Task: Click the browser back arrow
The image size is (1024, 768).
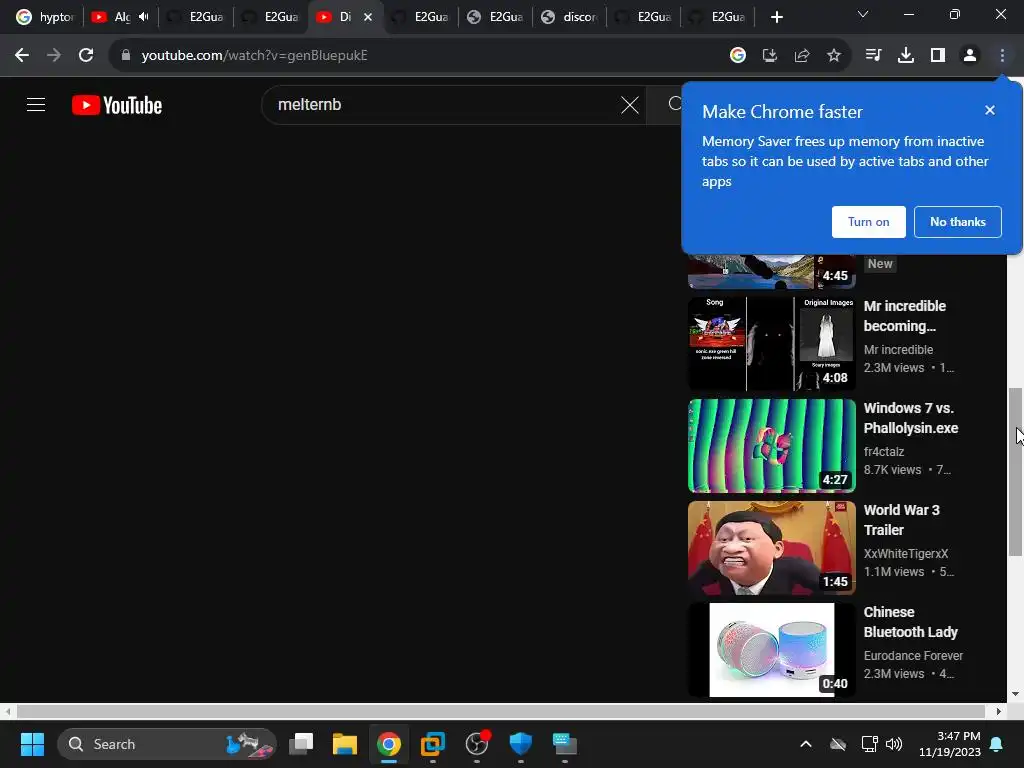Action: pyautogui.click(x=22, y=56)
